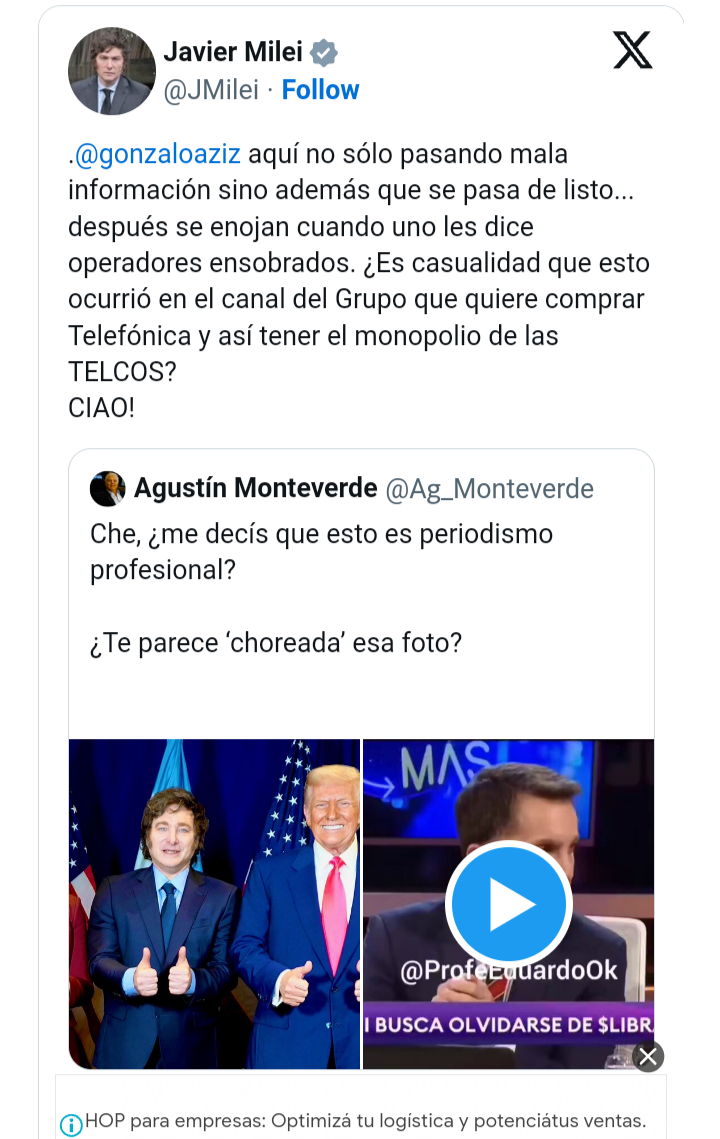
Task: Play the embedded video
Action: [509, 904]
